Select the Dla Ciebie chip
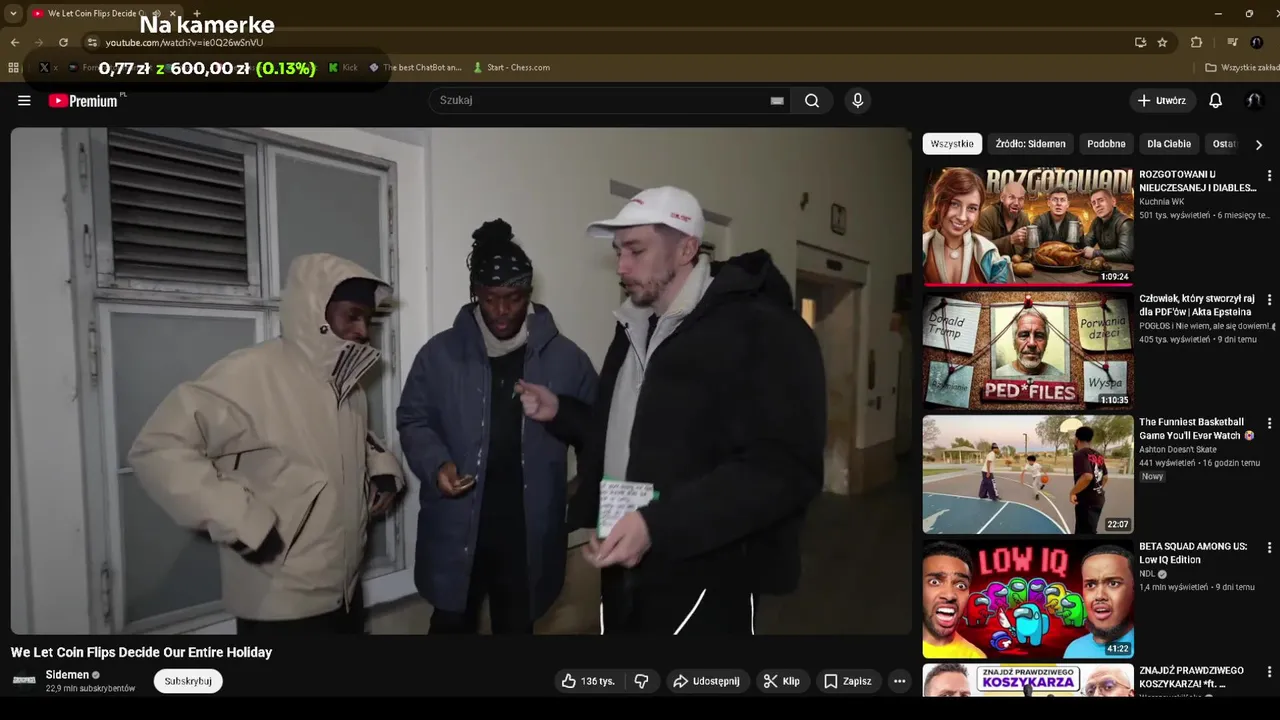This screenshot has width=1280, height=720. 1169,144
